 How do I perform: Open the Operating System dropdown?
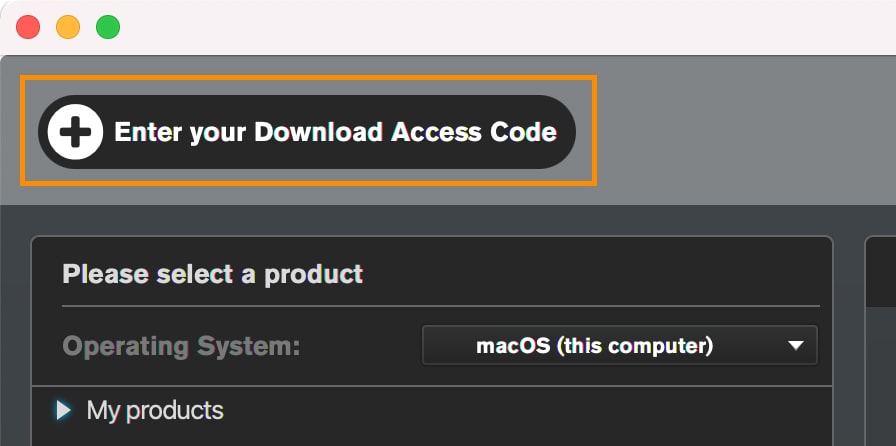pyautogui.click(x=619, y=346)
